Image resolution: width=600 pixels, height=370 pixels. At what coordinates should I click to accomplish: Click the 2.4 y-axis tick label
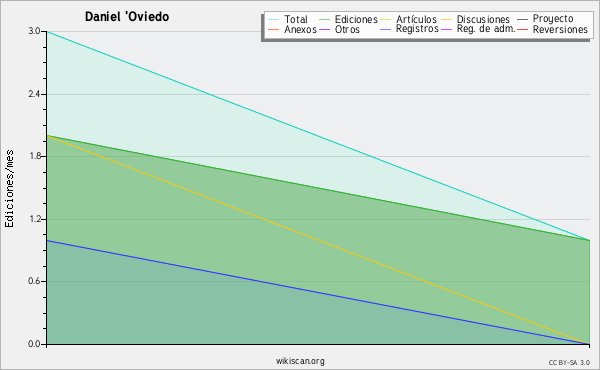34,94
